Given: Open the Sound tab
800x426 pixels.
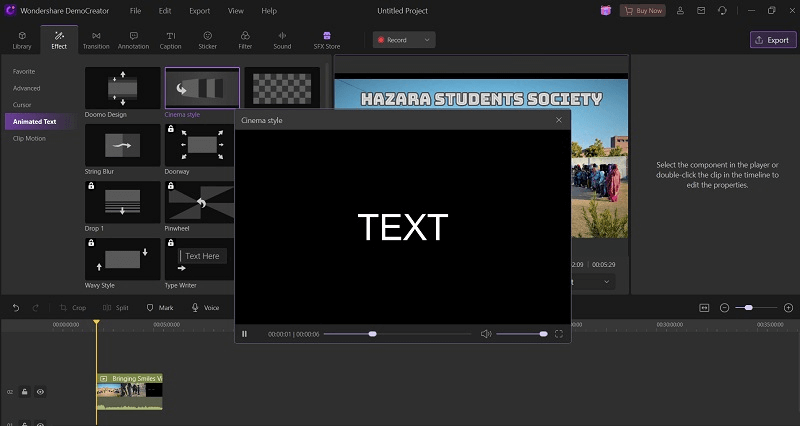Looking at the screenshot, I should point(282,40).
